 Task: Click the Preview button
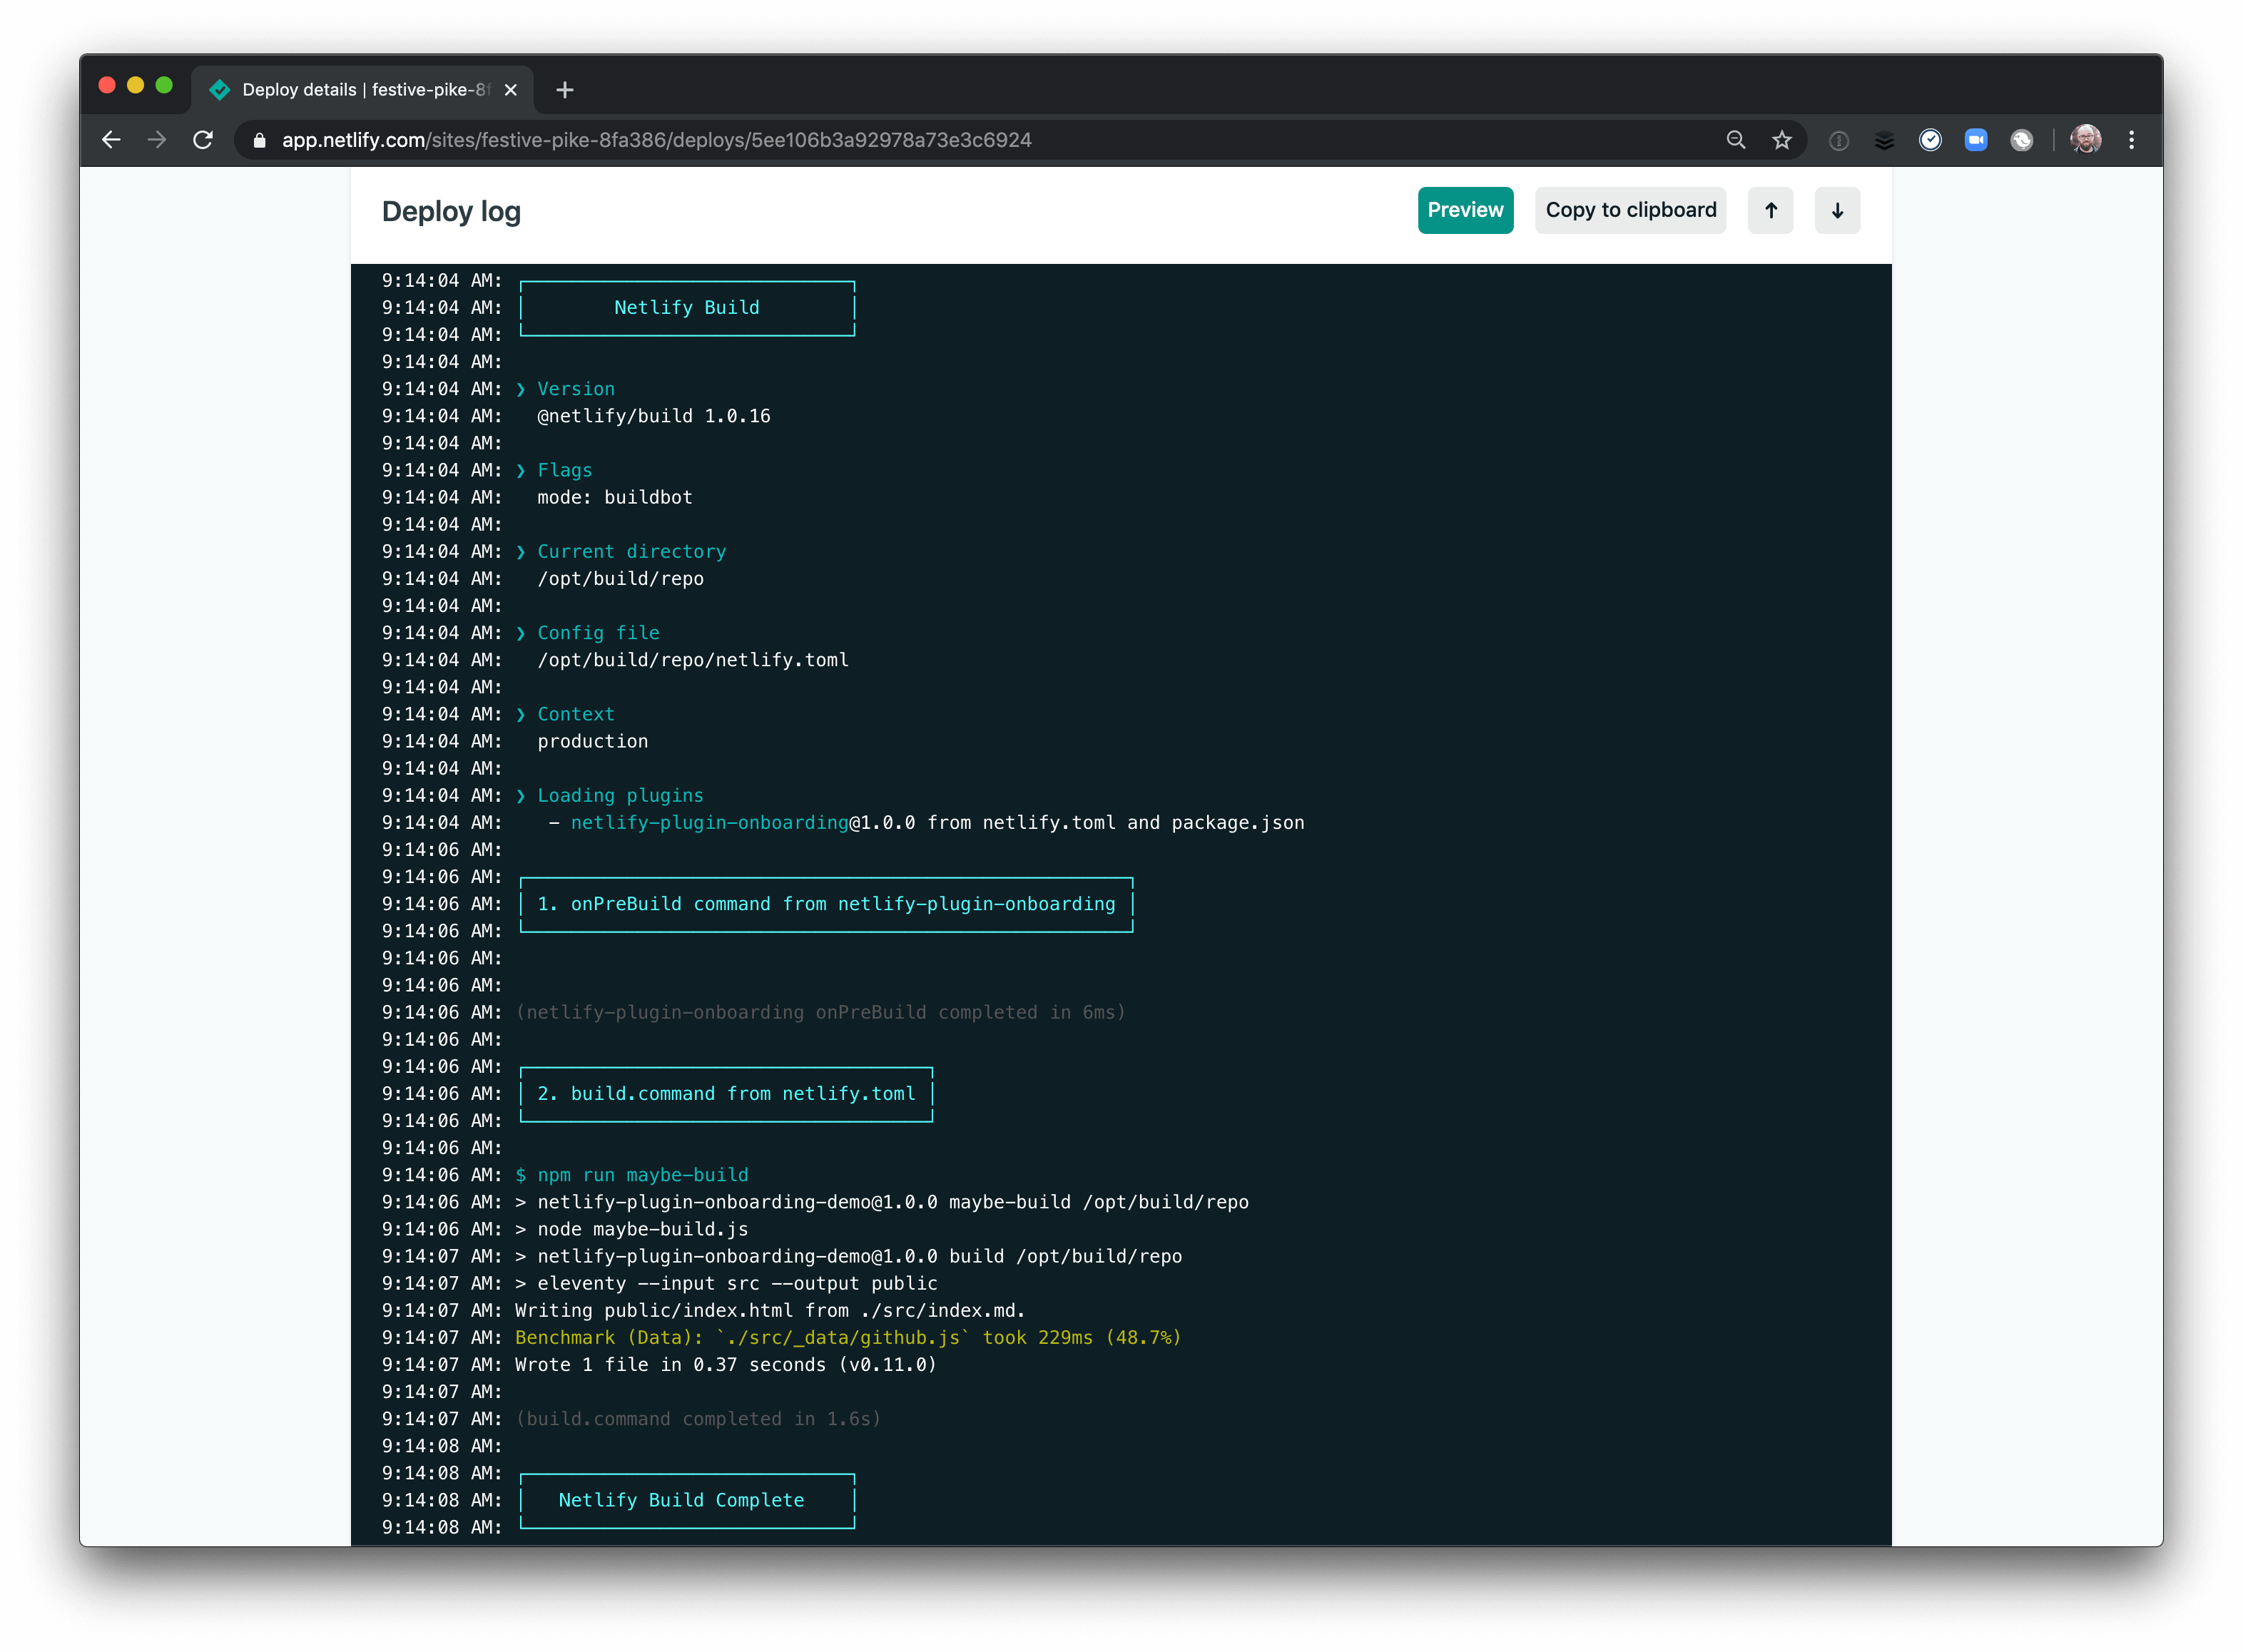[x=1465, y=210]
